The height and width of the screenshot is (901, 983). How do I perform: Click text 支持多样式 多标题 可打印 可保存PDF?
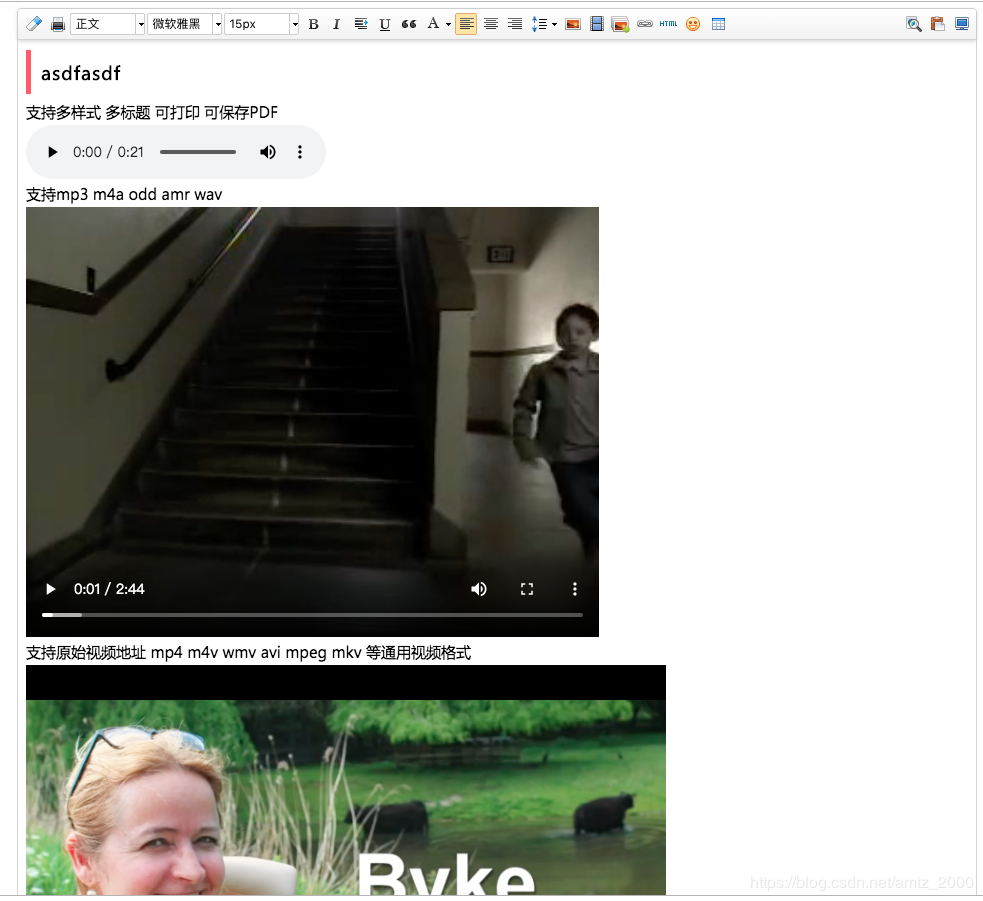(152, 113)
